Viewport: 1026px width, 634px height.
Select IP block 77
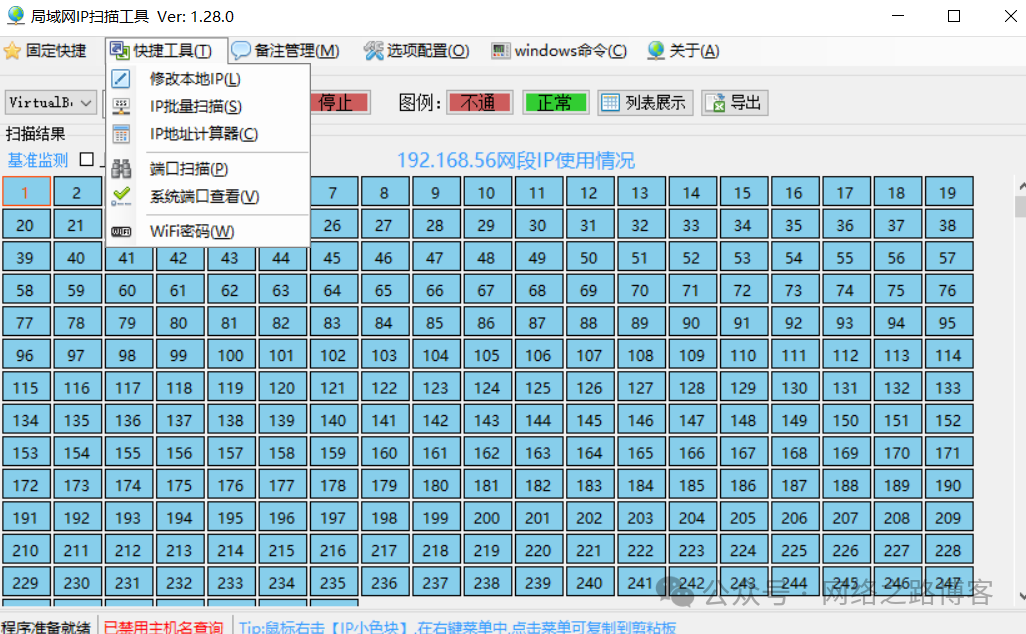coord(26,322)
